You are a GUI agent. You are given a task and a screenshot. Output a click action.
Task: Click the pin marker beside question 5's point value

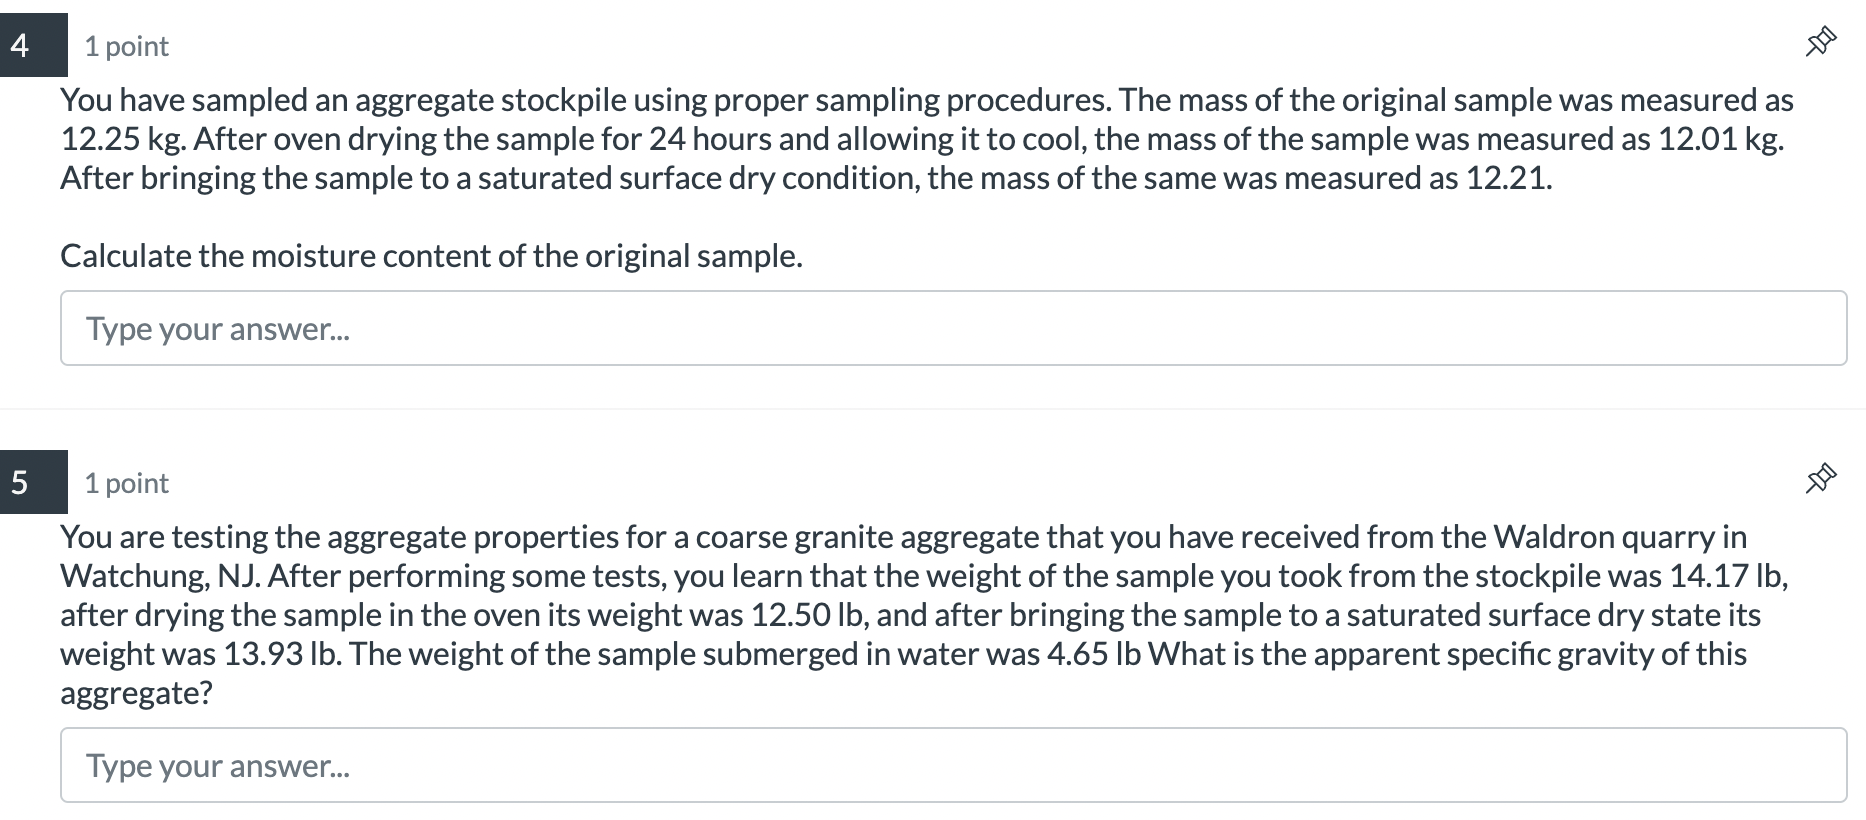click(1822, 478)
